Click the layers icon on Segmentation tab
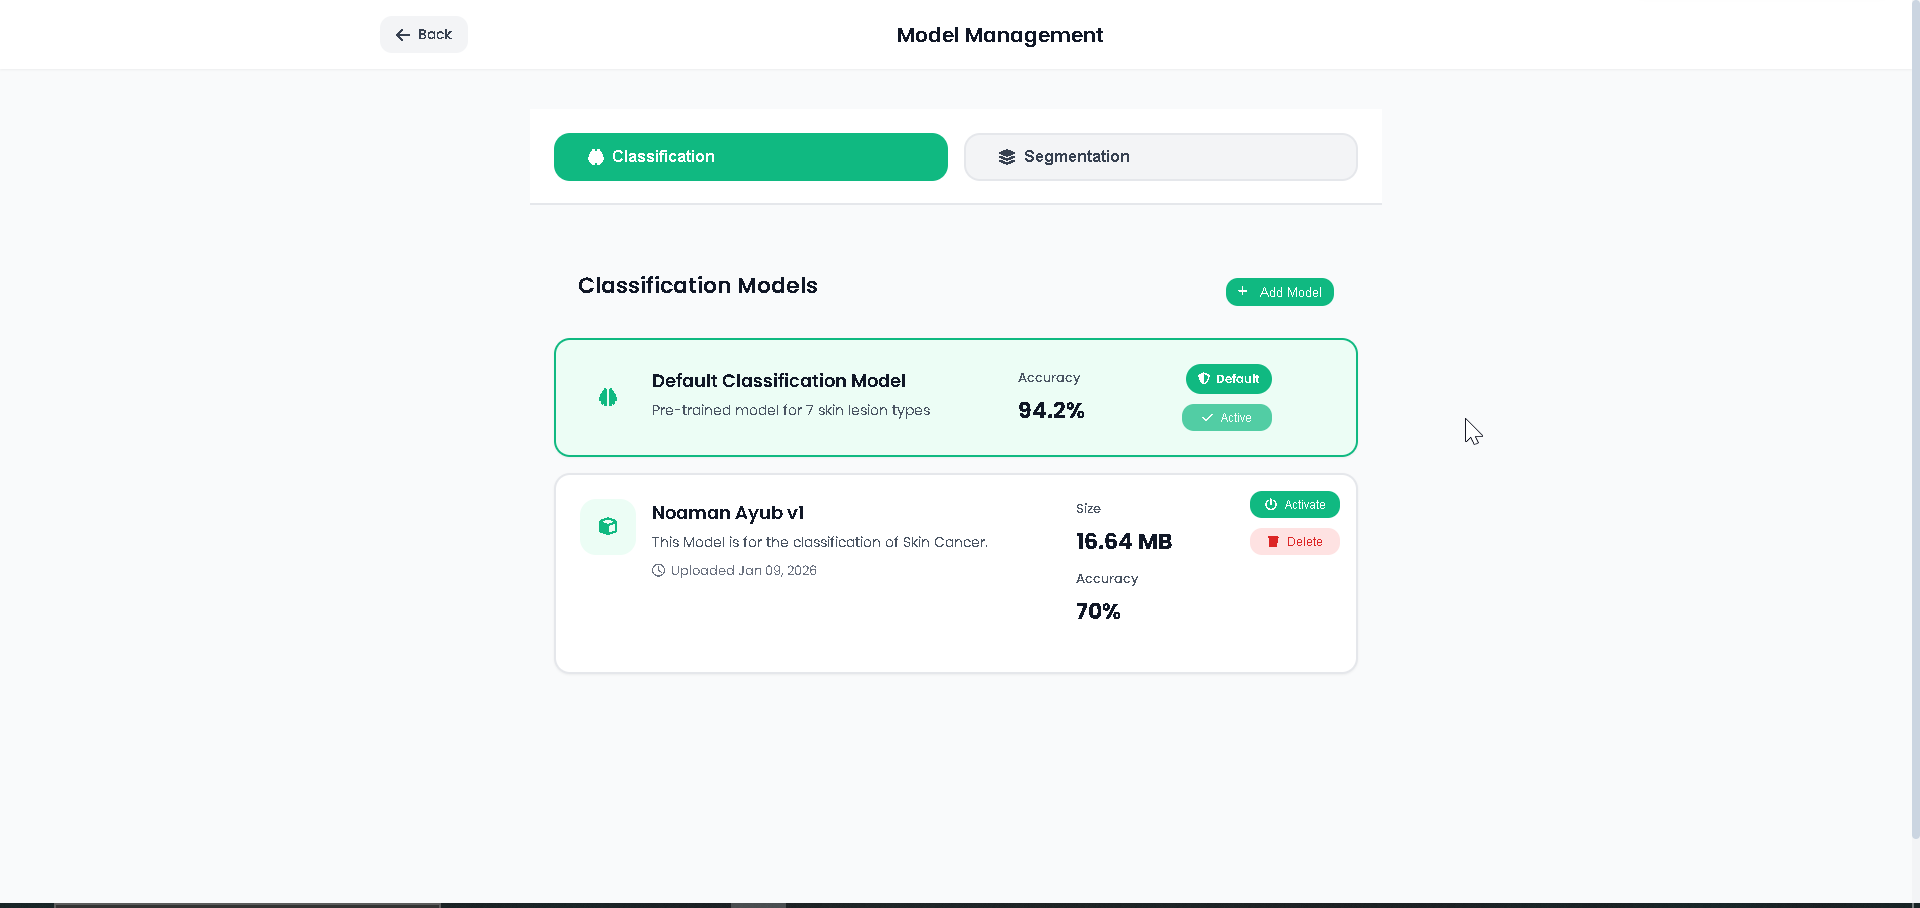This screenshot has height=908, width=1920. 1006,157
